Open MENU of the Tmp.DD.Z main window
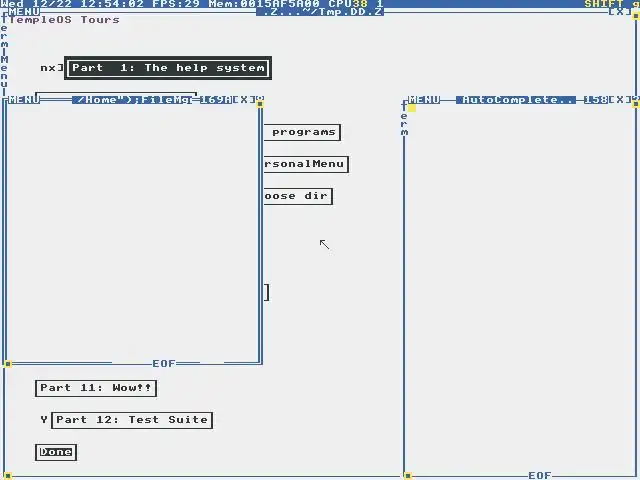Viewport: 640px width, 480px height. [24, 11]
